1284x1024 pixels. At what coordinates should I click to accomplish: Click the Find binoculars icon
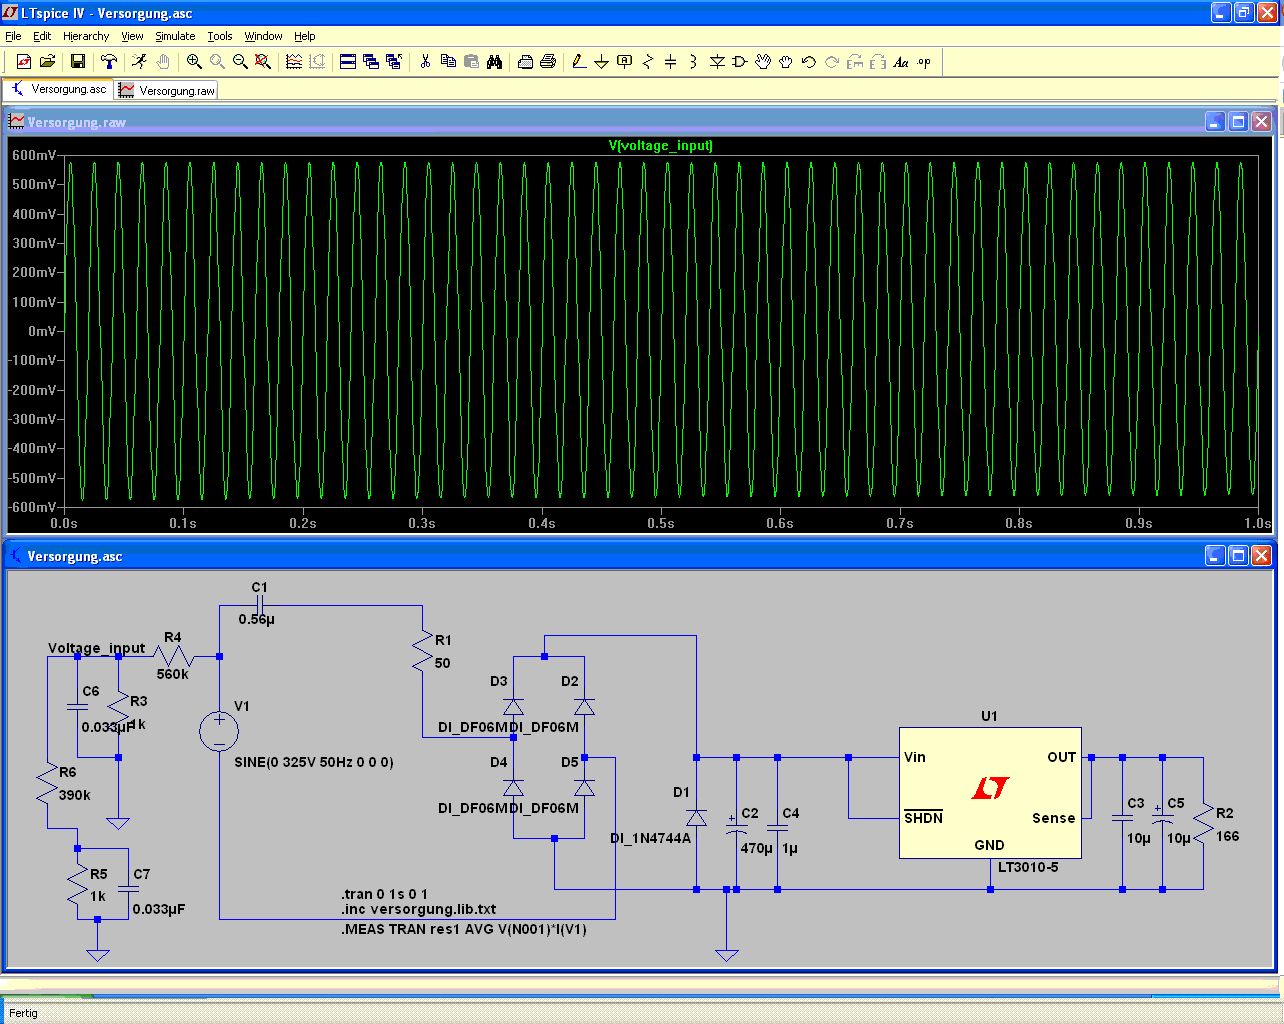click(494, 62)
